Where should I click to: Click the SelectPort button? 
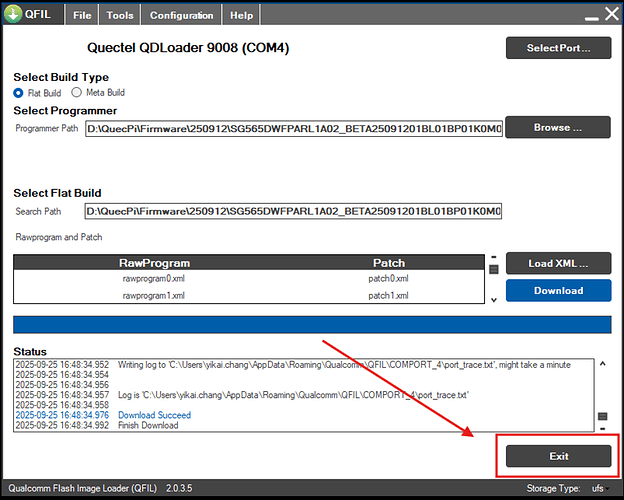pyautogui.click(x=558, y=48)
